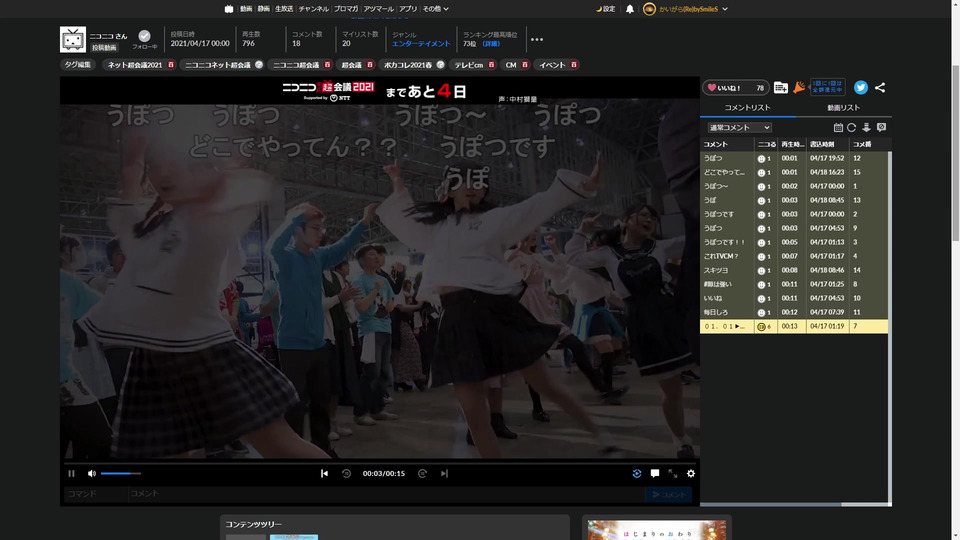Jump to the video start

pos(324,473)
